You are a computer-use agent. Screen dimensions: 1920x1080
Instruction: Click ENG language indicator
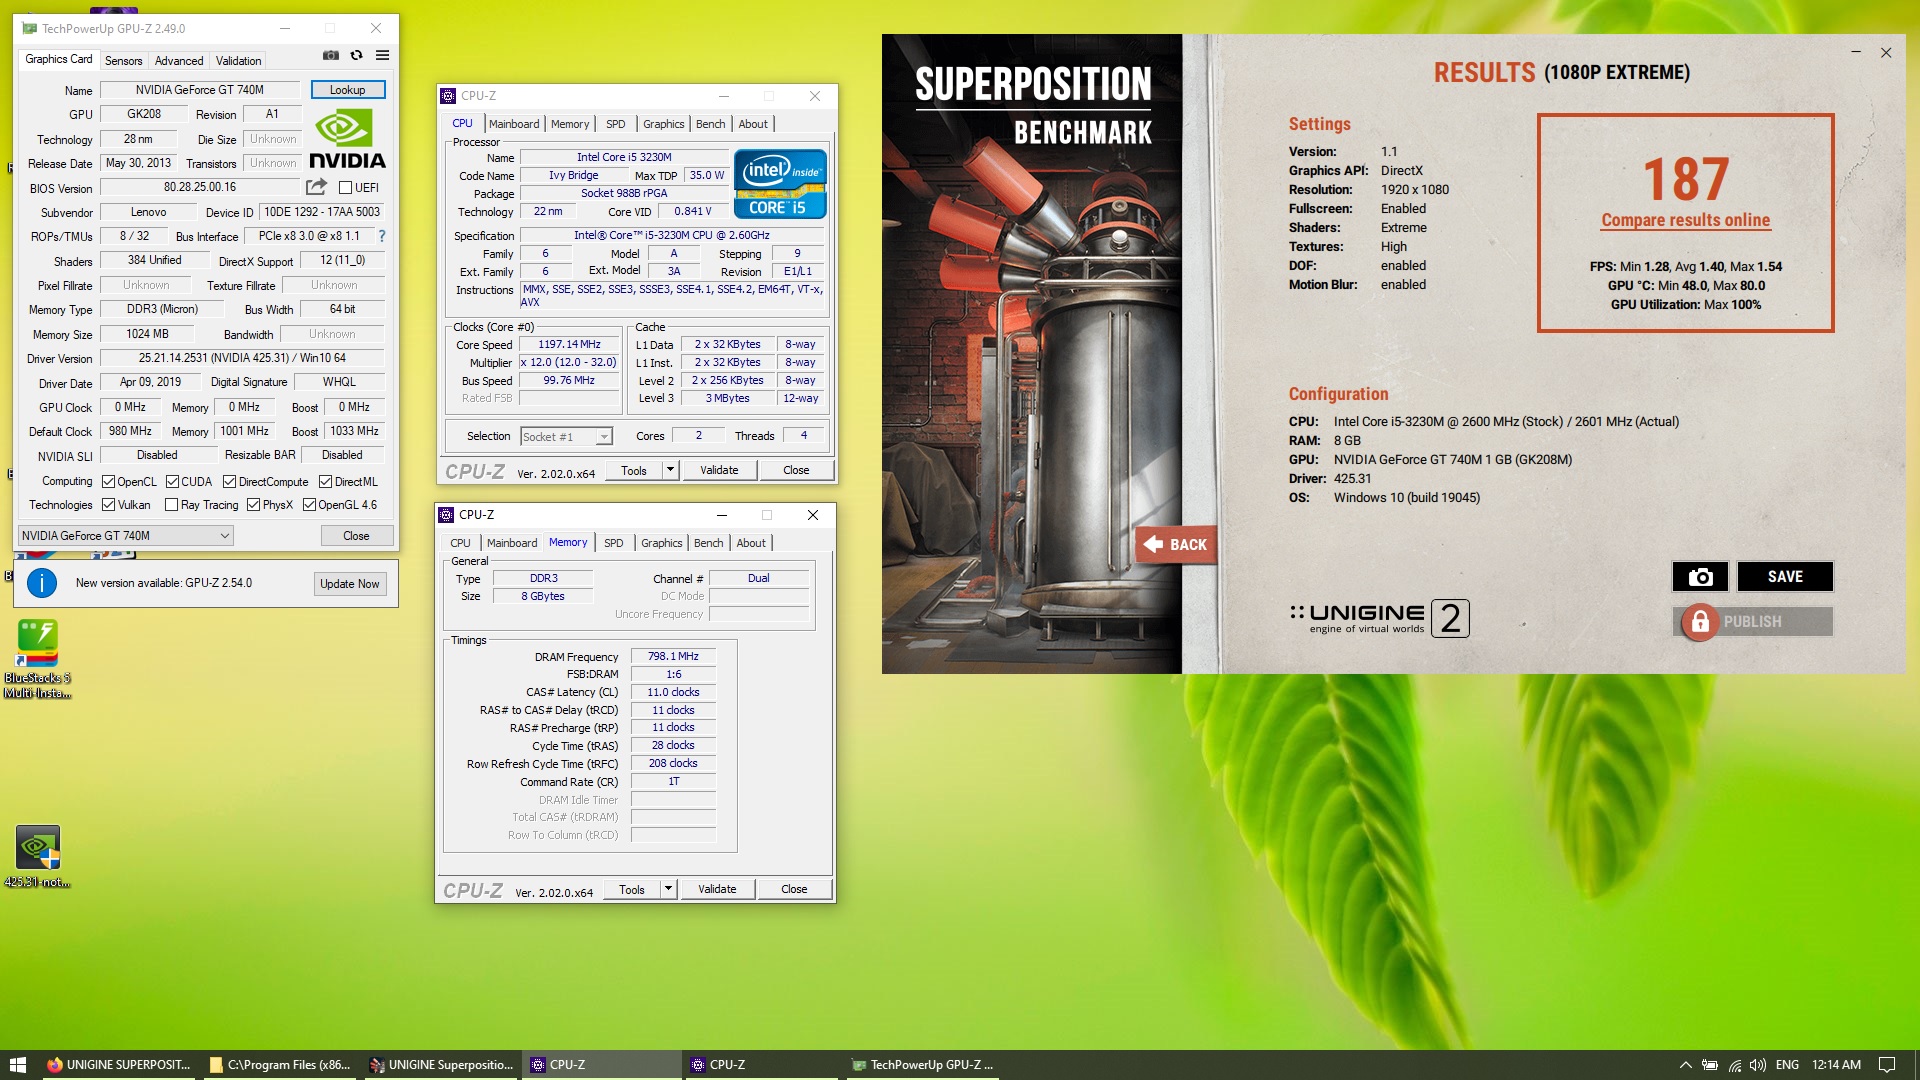pyautogui.click(x=1788, y=1065)
